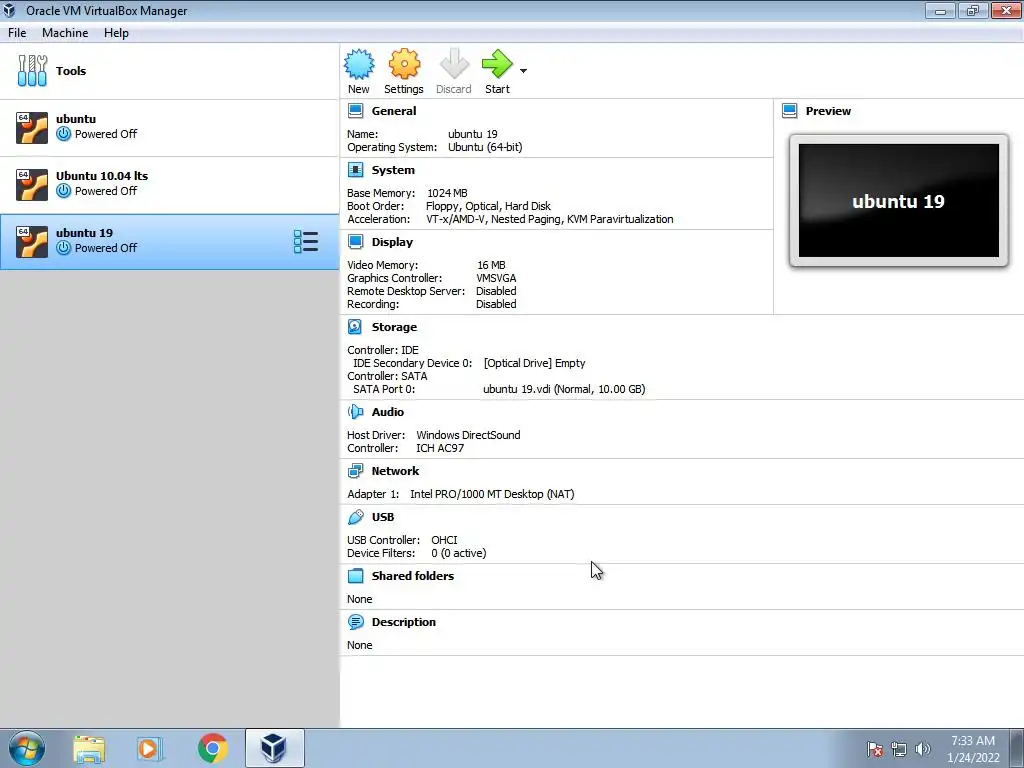Click the system tray network icon
Viewport: 1024px width, 768px height.
[x=899, y=749]
